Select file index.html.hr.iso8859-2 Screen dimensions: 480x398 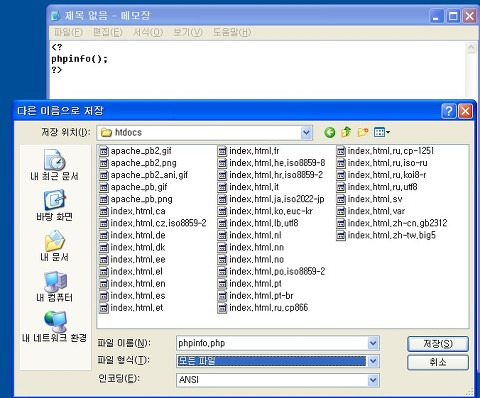(270, 175)
